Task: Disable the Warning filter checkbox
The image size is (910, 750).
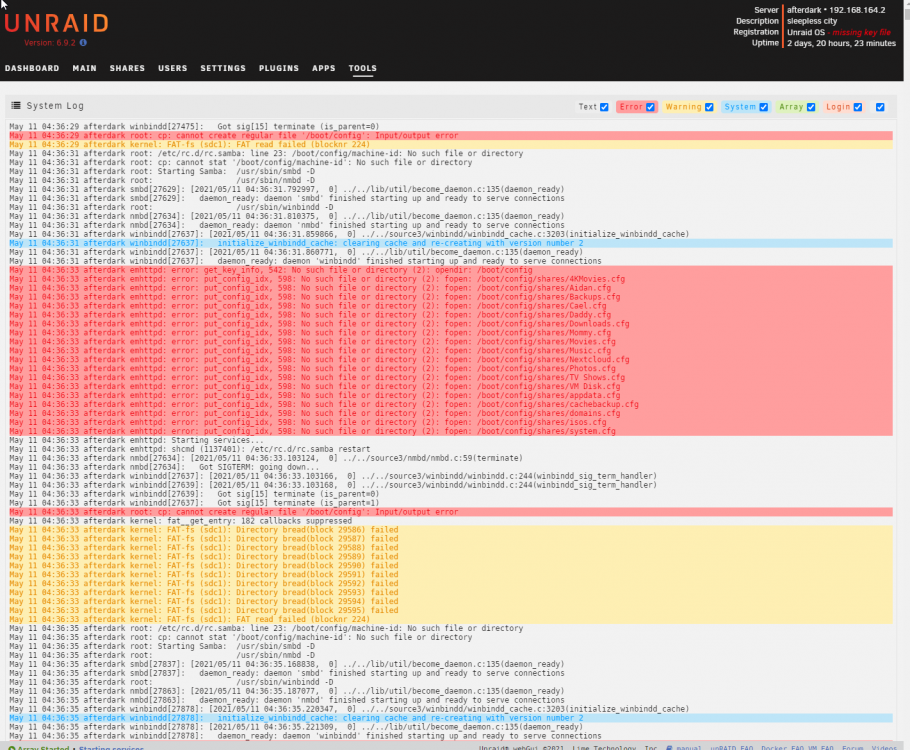Action: [709, 107]
